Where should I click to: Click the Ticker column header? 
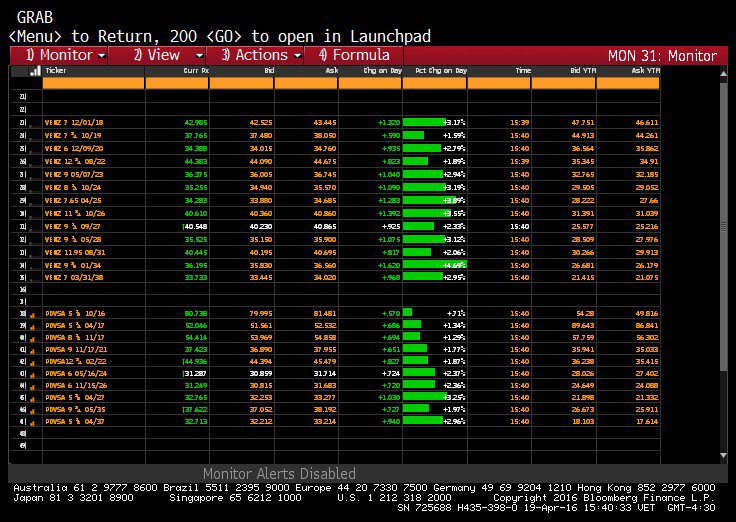(x=93, y=71)
